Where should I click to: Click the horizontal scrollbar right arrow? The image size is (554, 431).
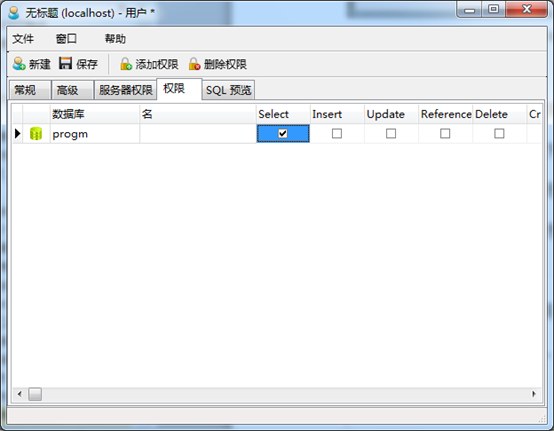(534, 394)
